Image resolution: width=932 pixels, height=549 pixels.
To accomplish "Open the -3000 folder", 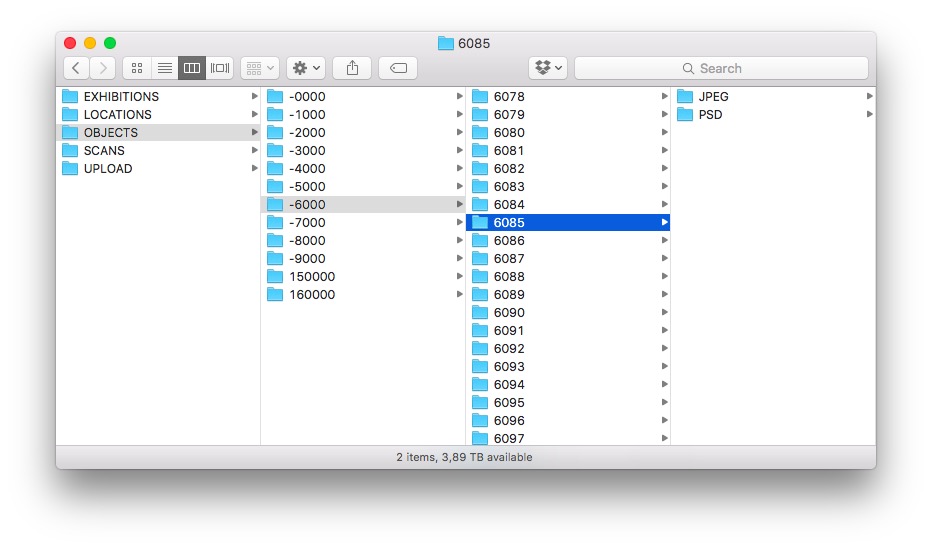I will pos(364,150).
